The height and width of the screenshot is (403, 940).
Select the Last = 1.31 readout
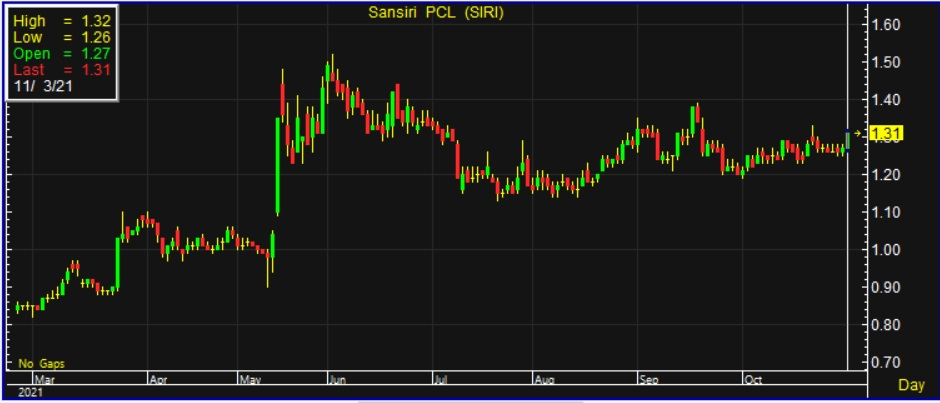click(62, 70)
